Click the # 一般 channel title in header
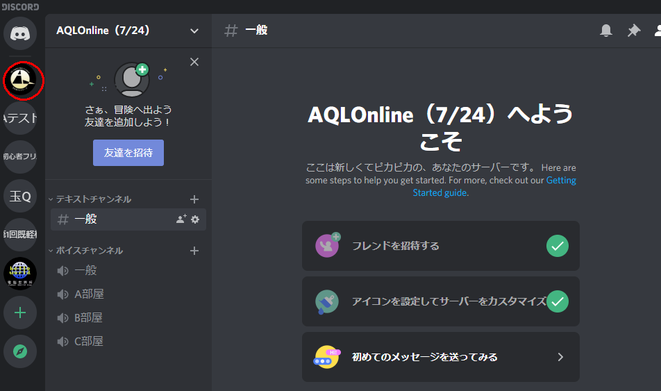This screenshot has height=391, width=661. [x=246, y=30]
